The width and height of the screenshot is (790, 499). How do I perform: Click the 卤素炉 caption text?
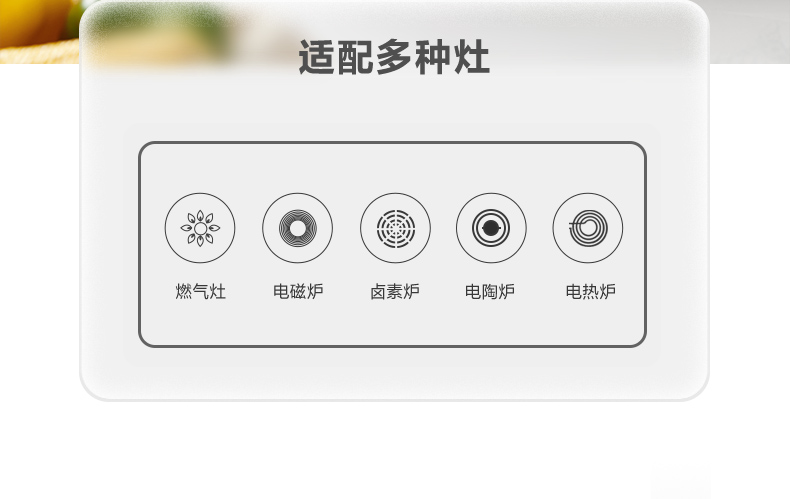coord(395,291)
